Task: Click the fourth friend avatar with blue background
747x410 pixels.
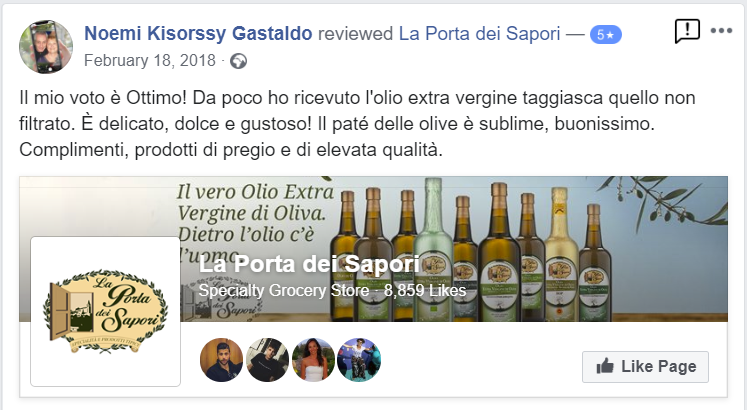Action: pos(359,360)
